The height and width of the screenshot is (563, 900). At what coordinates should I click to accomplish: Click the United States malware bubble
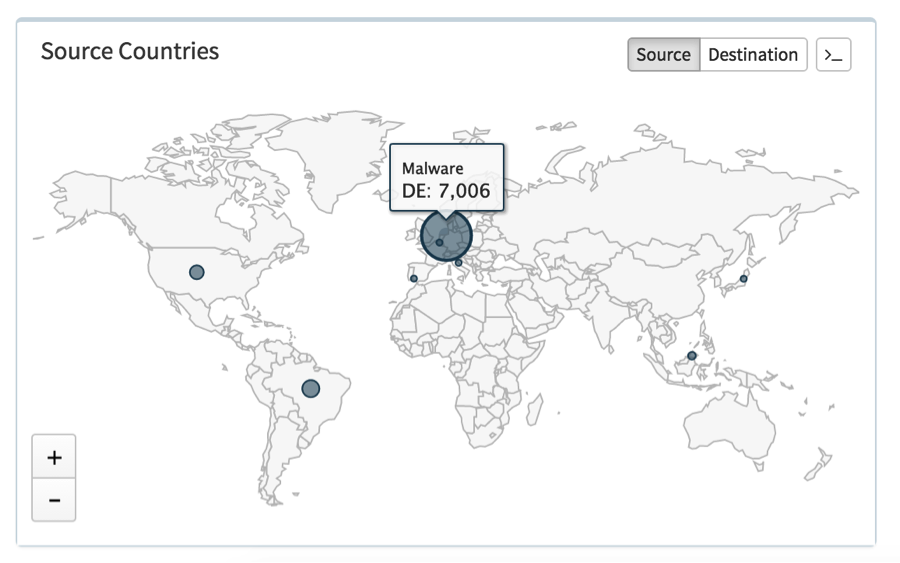point(197,272)
